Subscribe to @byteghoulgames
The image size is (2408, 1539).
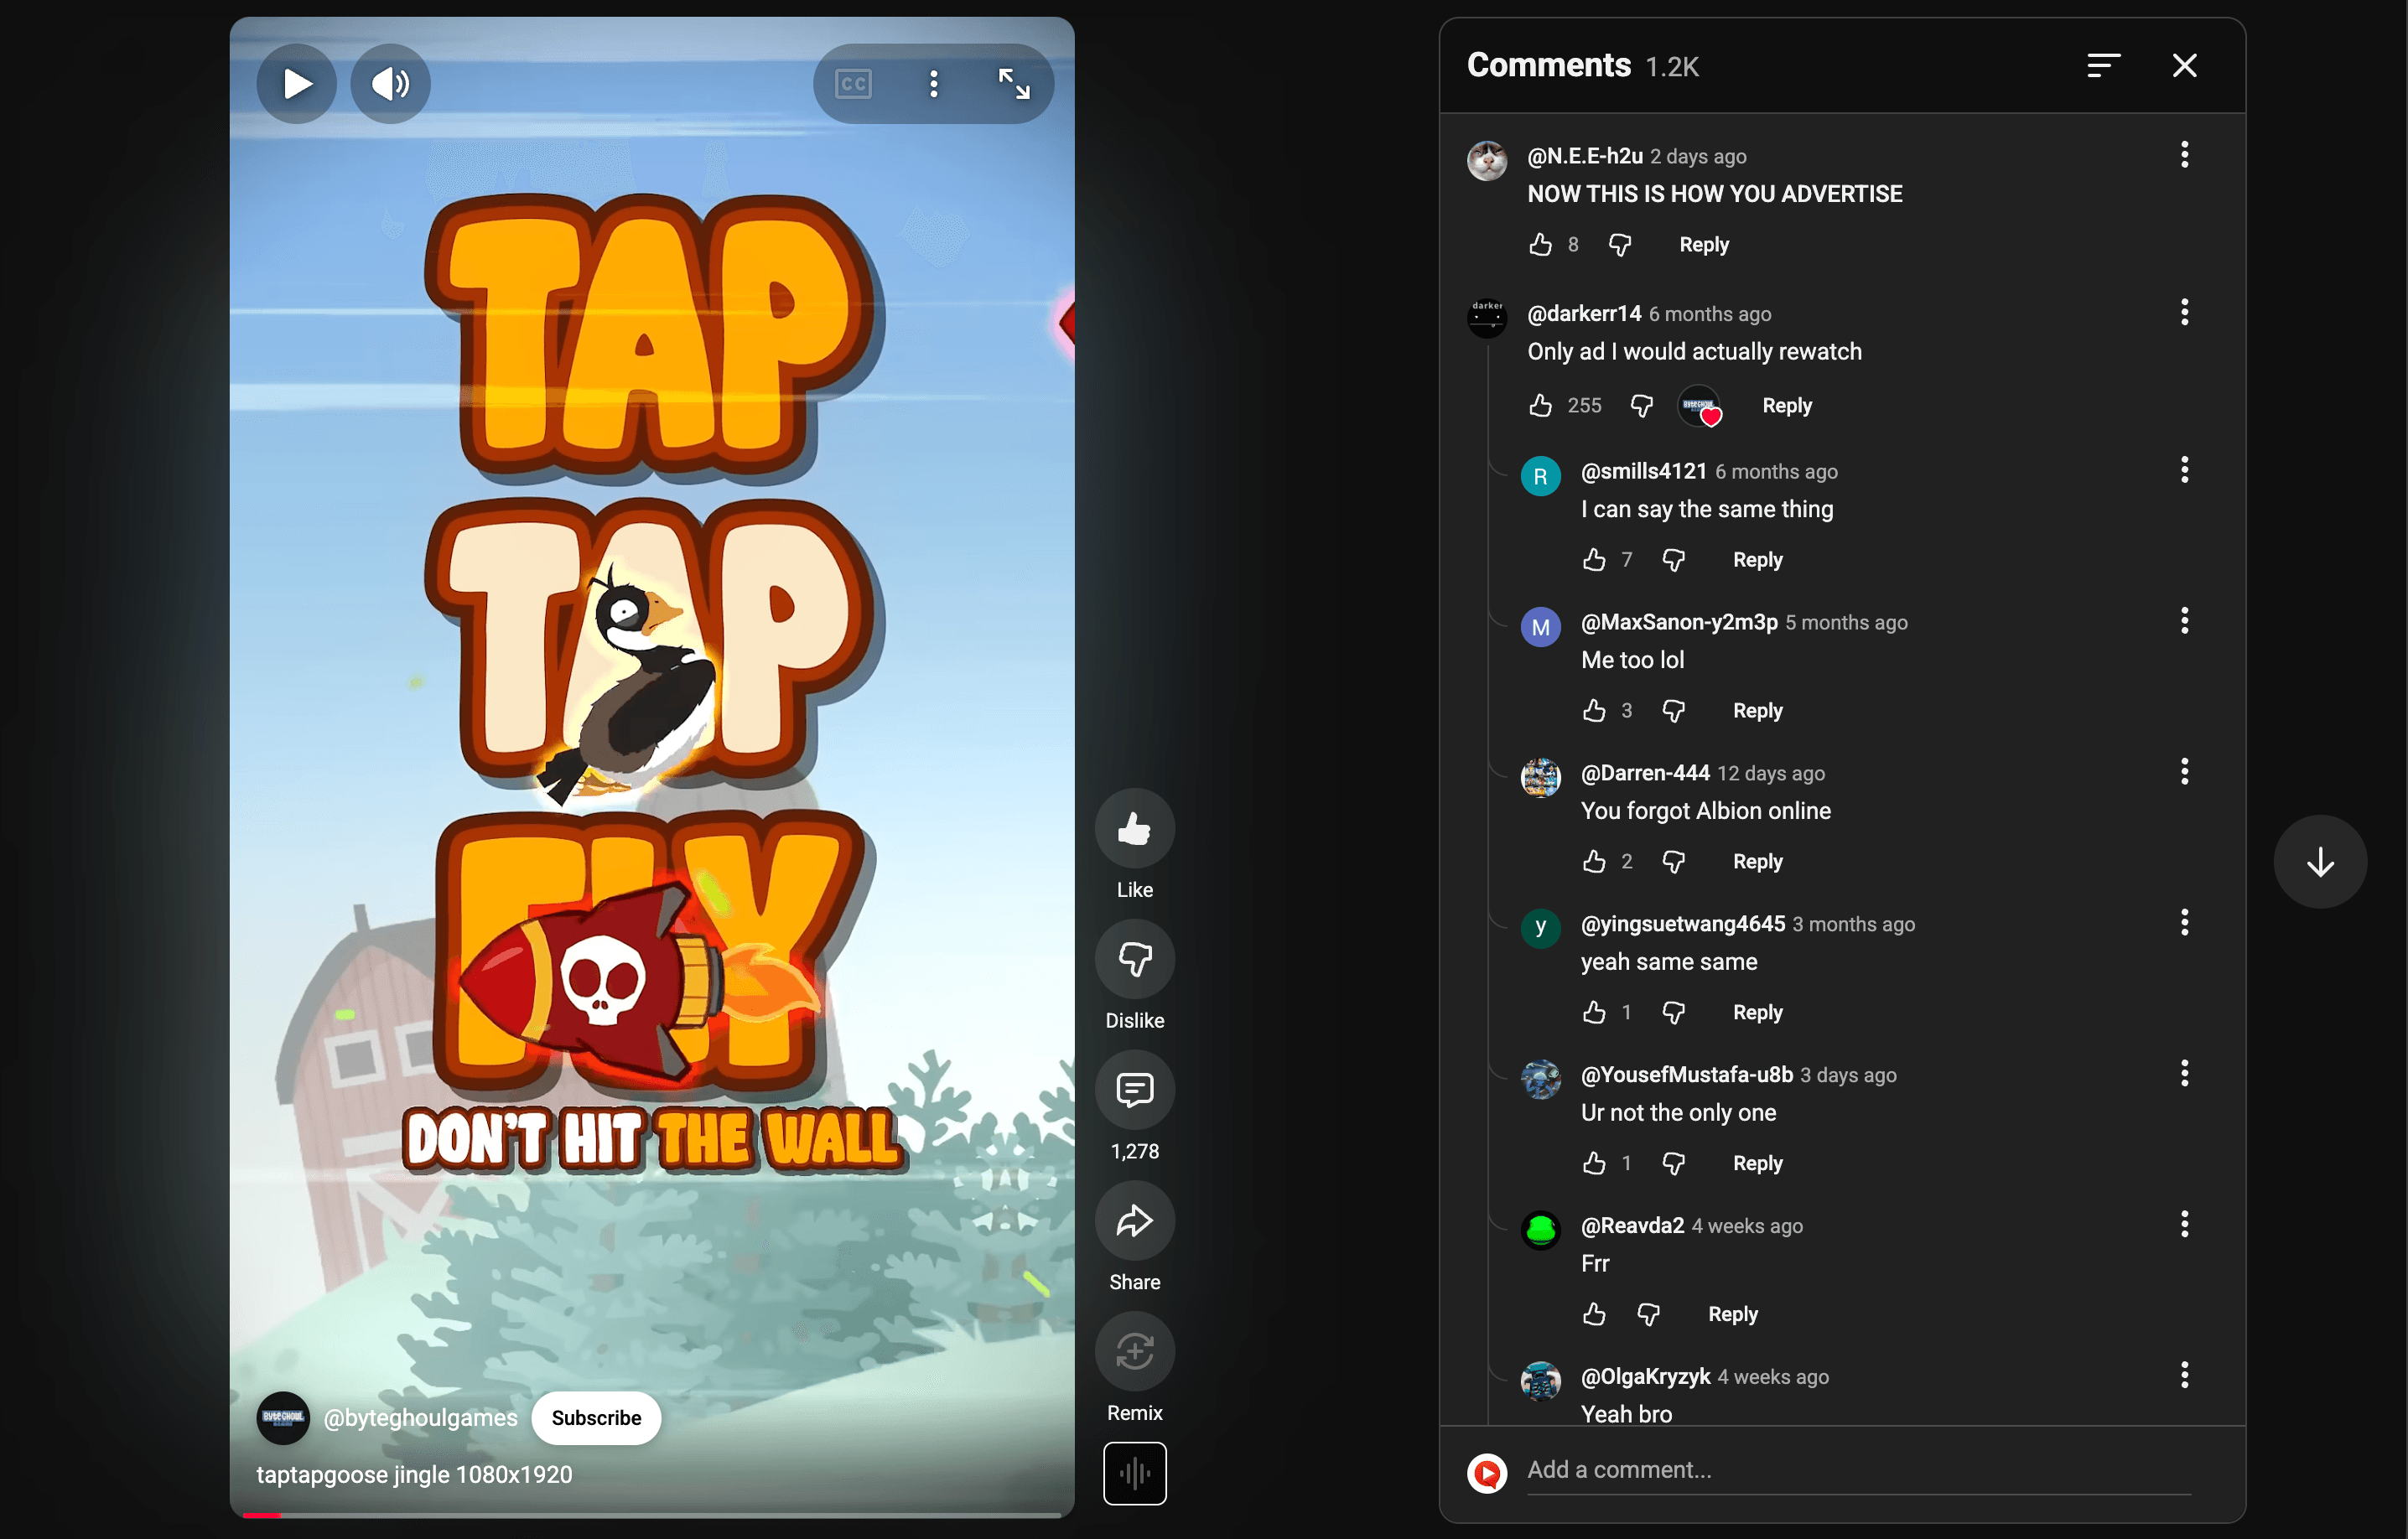point(596,1417)
